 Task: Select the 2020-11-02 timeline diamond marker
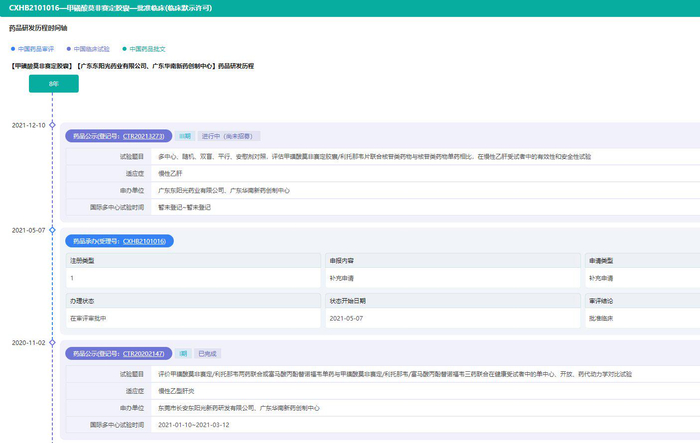click(x=52, y=343)
